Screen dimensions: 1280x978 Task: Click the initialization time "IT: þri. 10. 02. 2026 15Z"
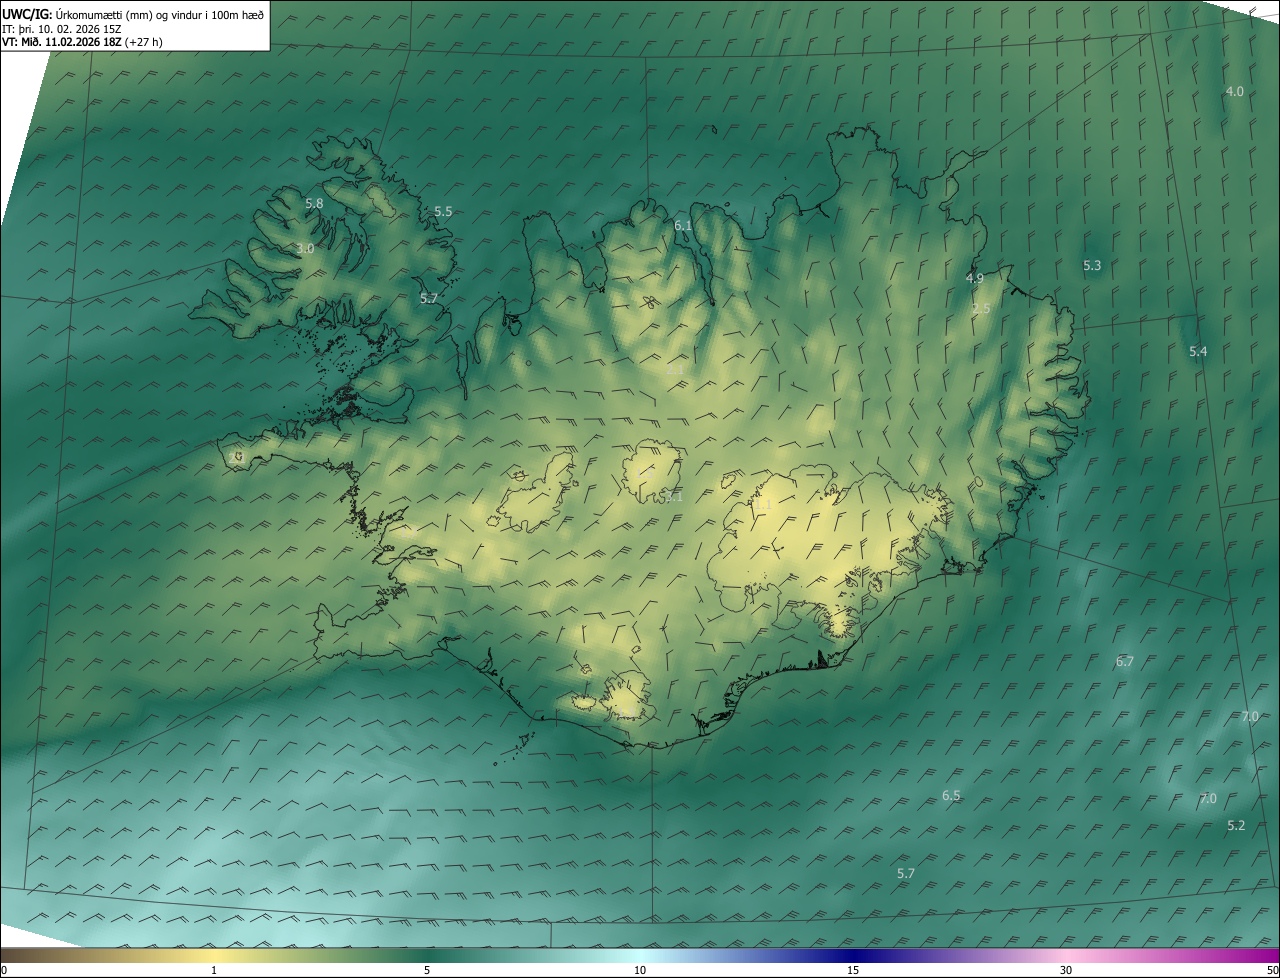(x=62, y=28)
